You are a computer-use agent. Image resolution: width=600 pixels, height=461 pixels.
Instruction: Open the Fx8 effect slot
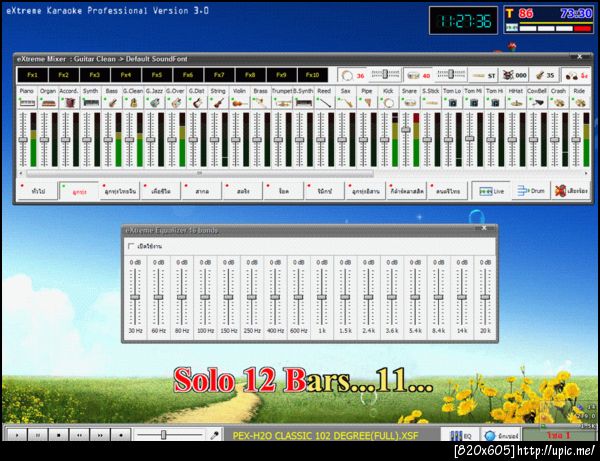click(x=250, y=75)
